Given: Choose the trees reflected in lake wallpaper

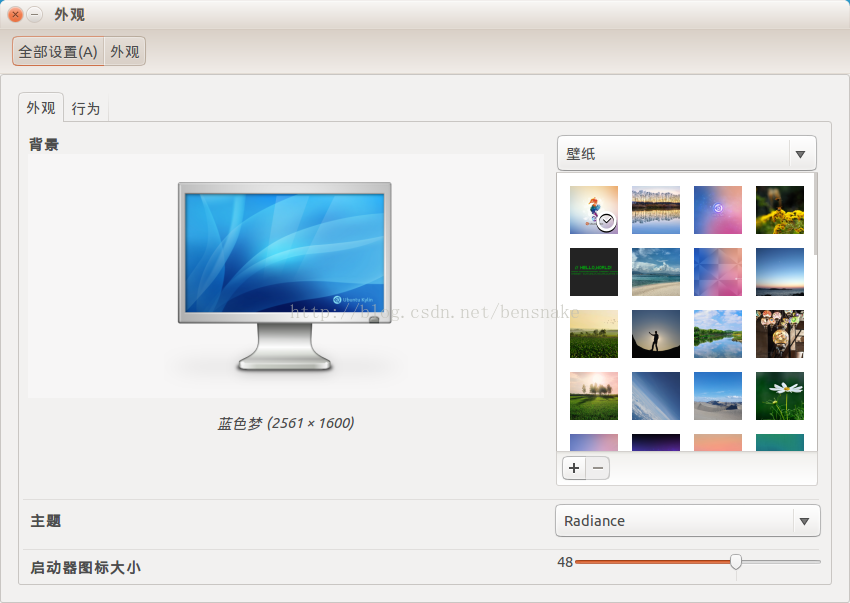Looking at the screenshot, I should (x=655, y=210).
